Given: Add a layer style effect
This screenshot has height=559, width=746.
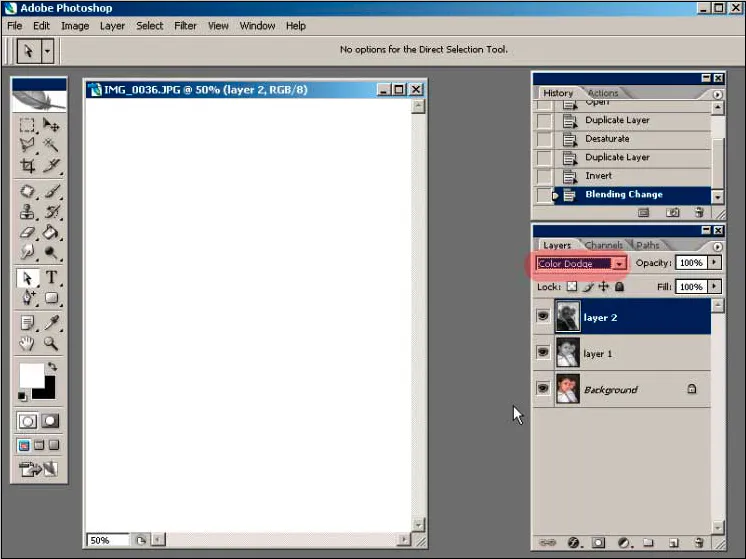Looking at the screenshot, I should [x=573, y=542].
